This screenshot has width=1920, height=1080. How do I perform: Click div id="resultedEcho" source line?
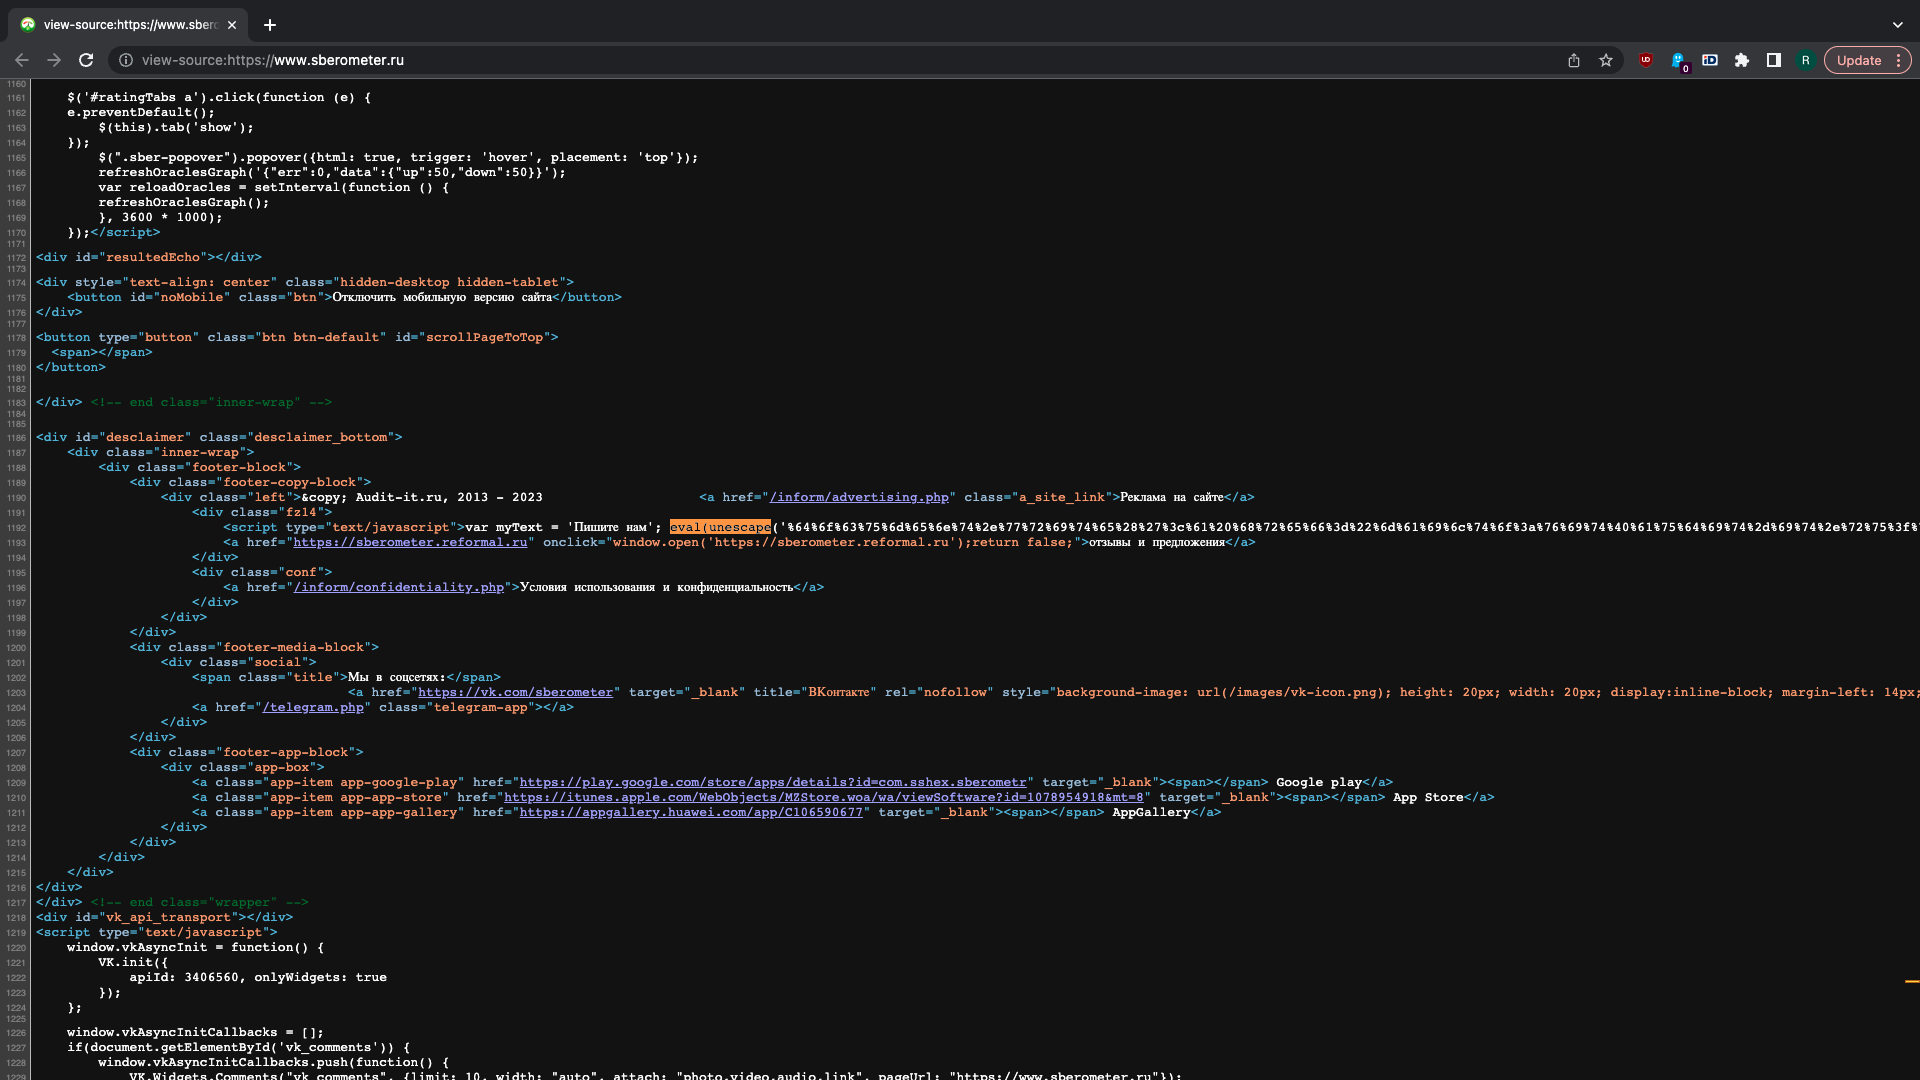(x=149, y=257)
